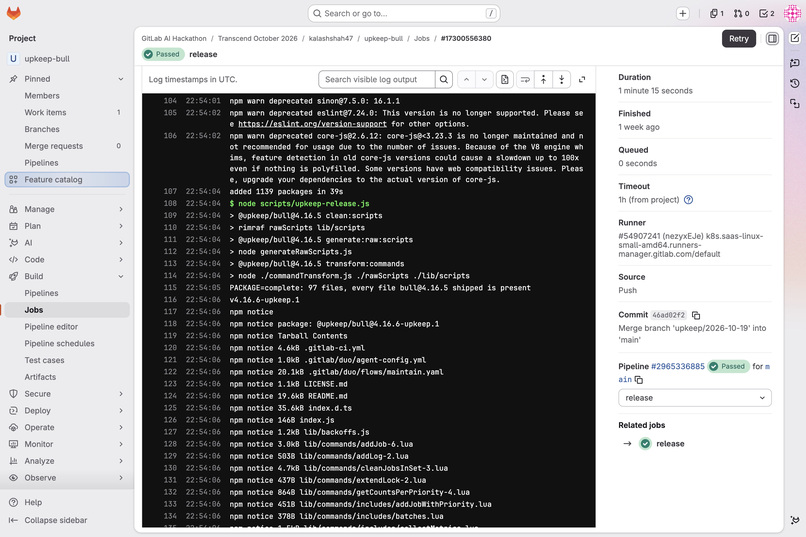
Task: Open merge requests counter icon
Action: [741, 13]
